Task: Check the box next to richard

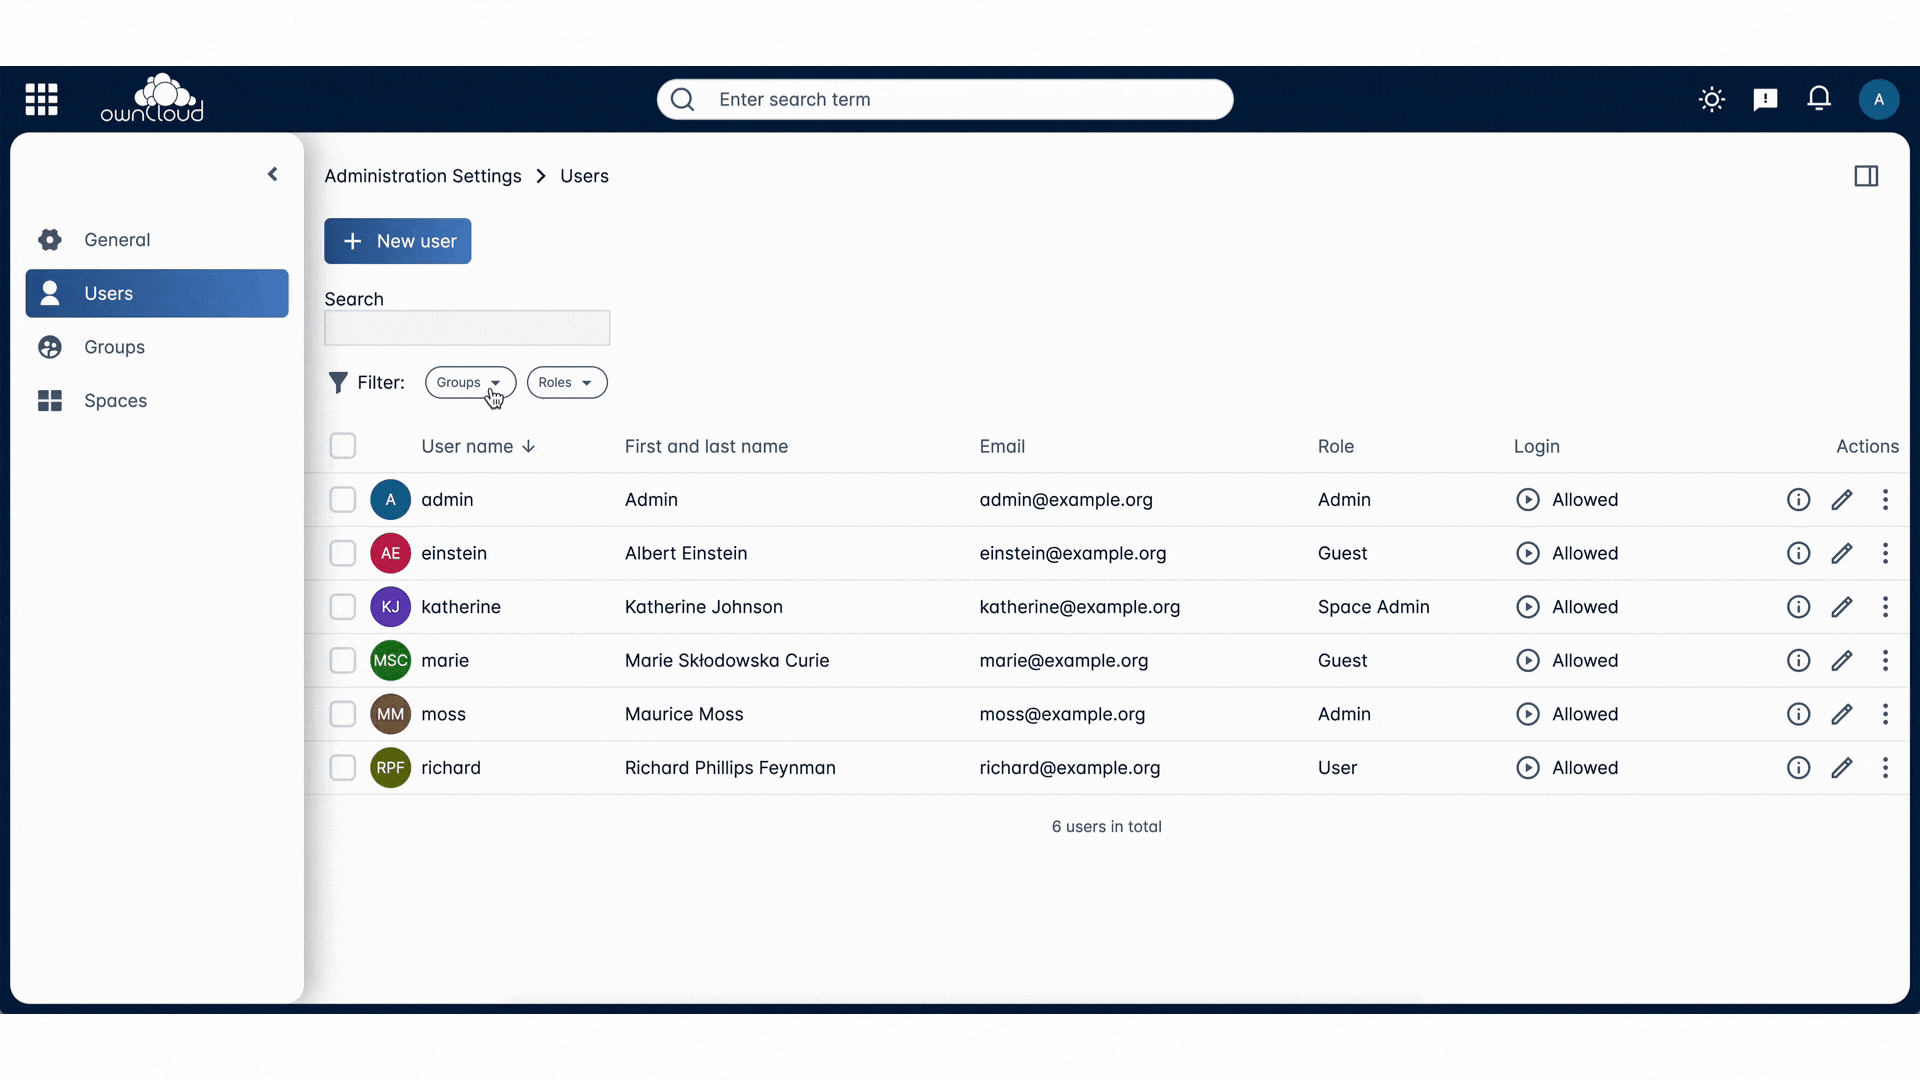Action: (x=343, y=768)
